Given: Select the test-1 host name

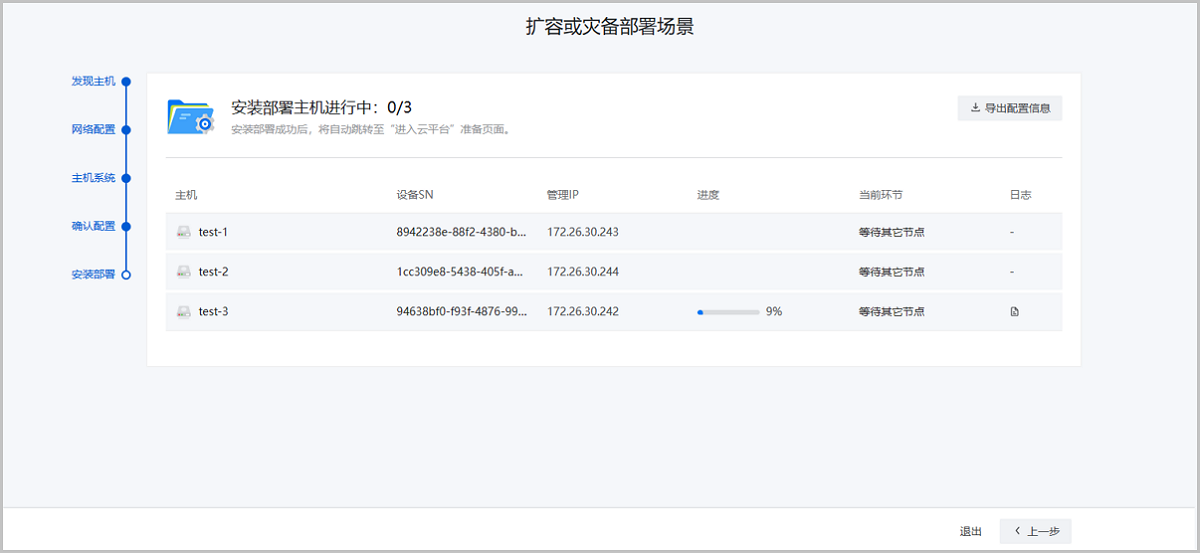Looking at the screenshot, I should click(213, 232).
